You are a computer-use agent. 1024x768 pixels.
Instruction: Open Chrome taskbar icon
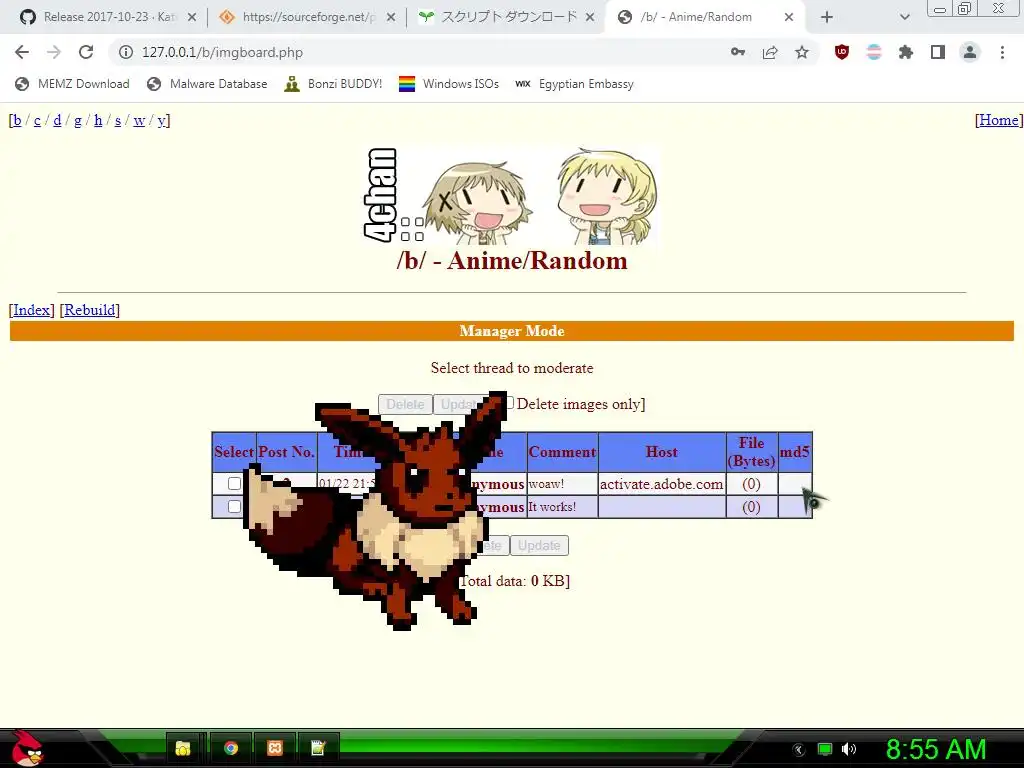(x=231, y=748)
